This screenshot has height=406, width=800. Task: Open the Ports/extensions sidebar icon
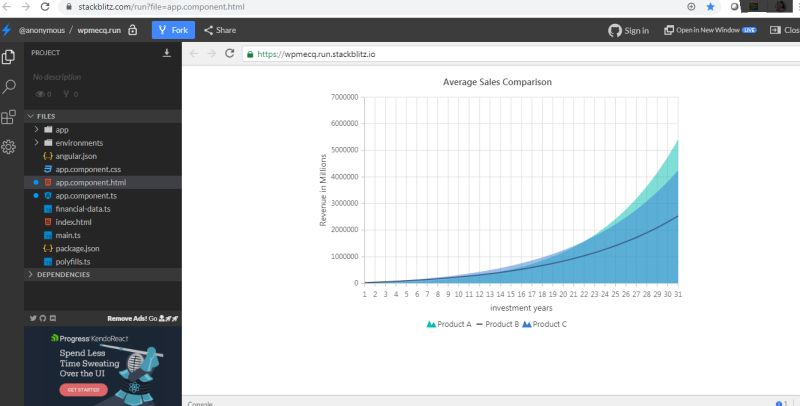(8, 117)
